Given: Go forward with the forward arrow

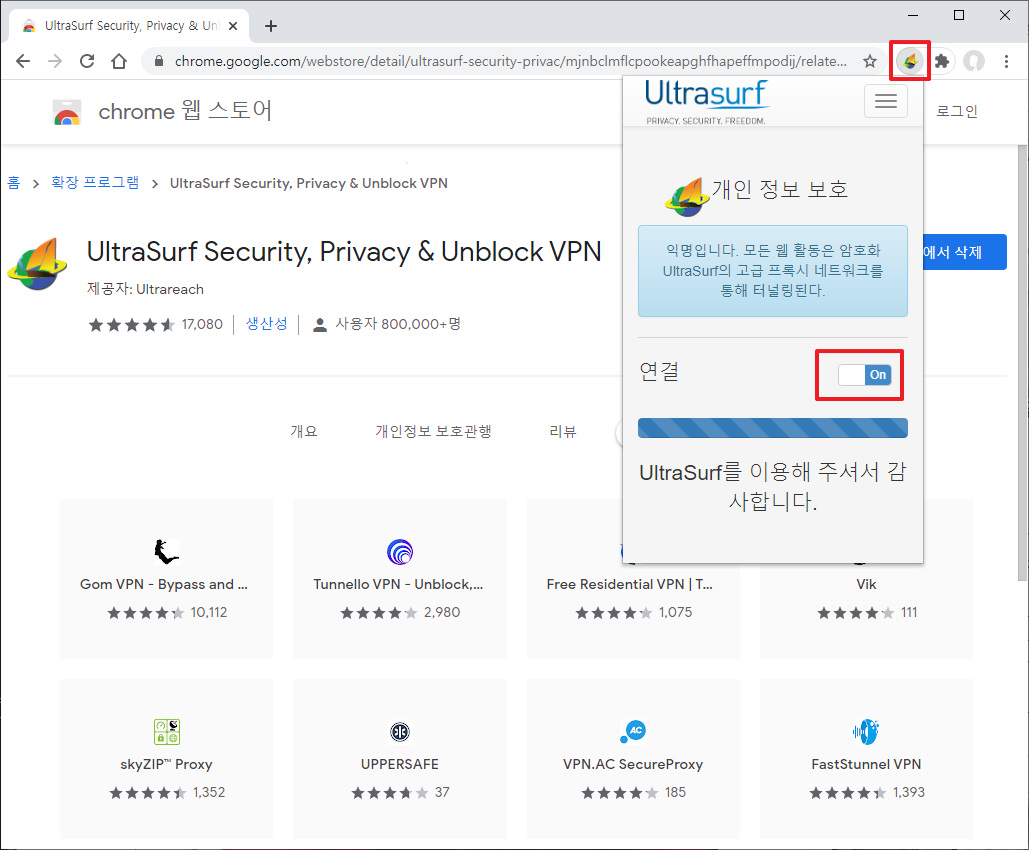Looking at the screenshot, I should point(55,62).
